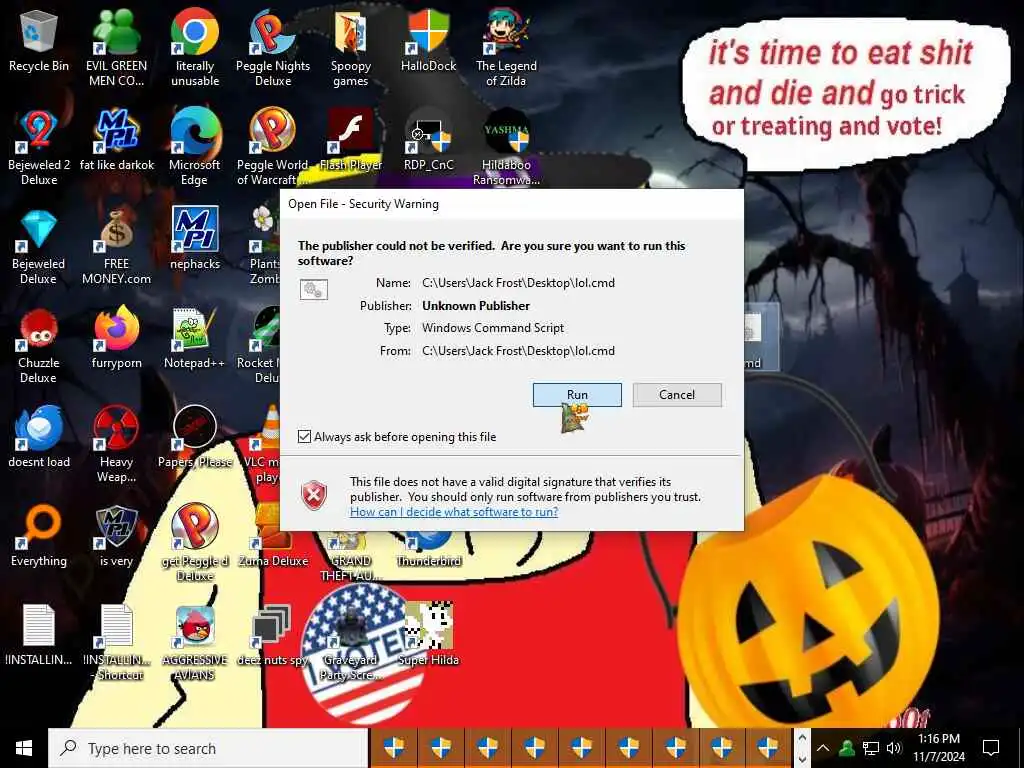Launch AGGRESSIVE AVIANS shortcut
The image size is (1024, 768).
point(195,643)
